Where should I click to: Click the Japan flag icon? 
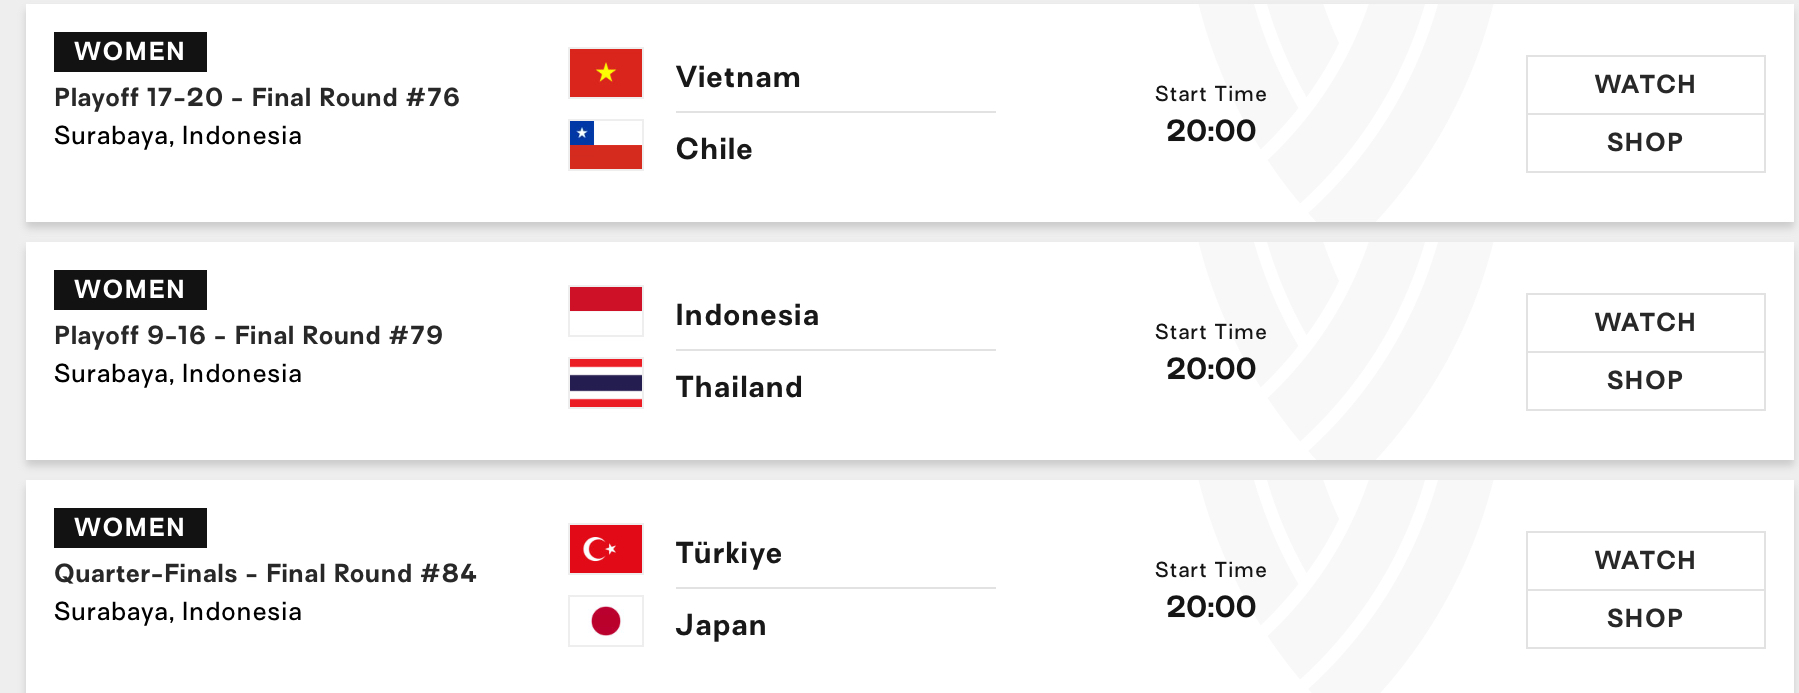coord(606,621)
